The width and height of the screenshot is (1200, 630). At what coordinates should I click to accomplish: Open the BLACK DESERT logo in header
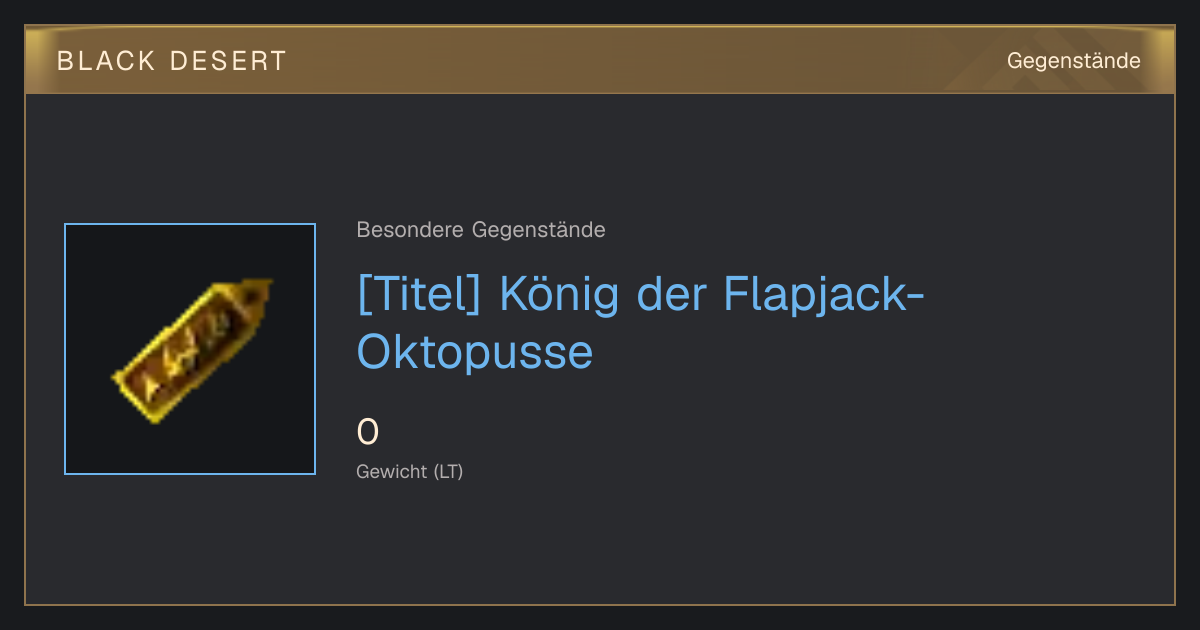[172, 61]
